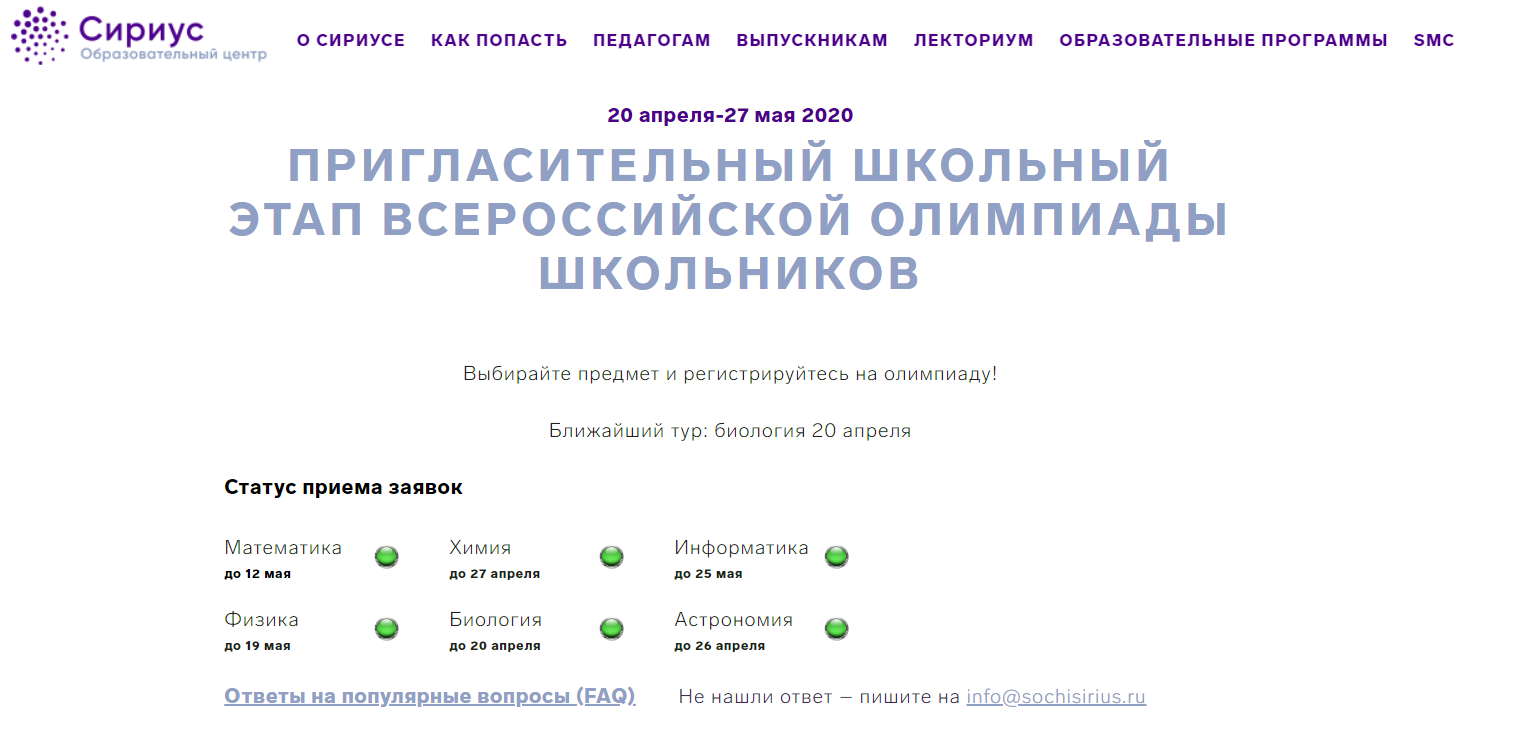Click the date text 20 апреля-27 мая 2020
Image resolution: width=1528 pixels, height=737 pixels.
[x=730, y=115]
